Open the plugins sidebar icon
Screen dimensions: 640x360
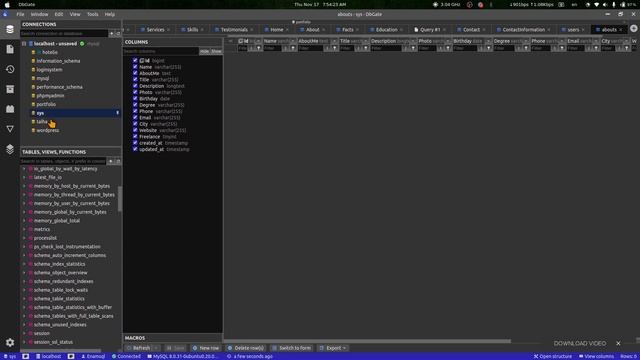(10, 109)
